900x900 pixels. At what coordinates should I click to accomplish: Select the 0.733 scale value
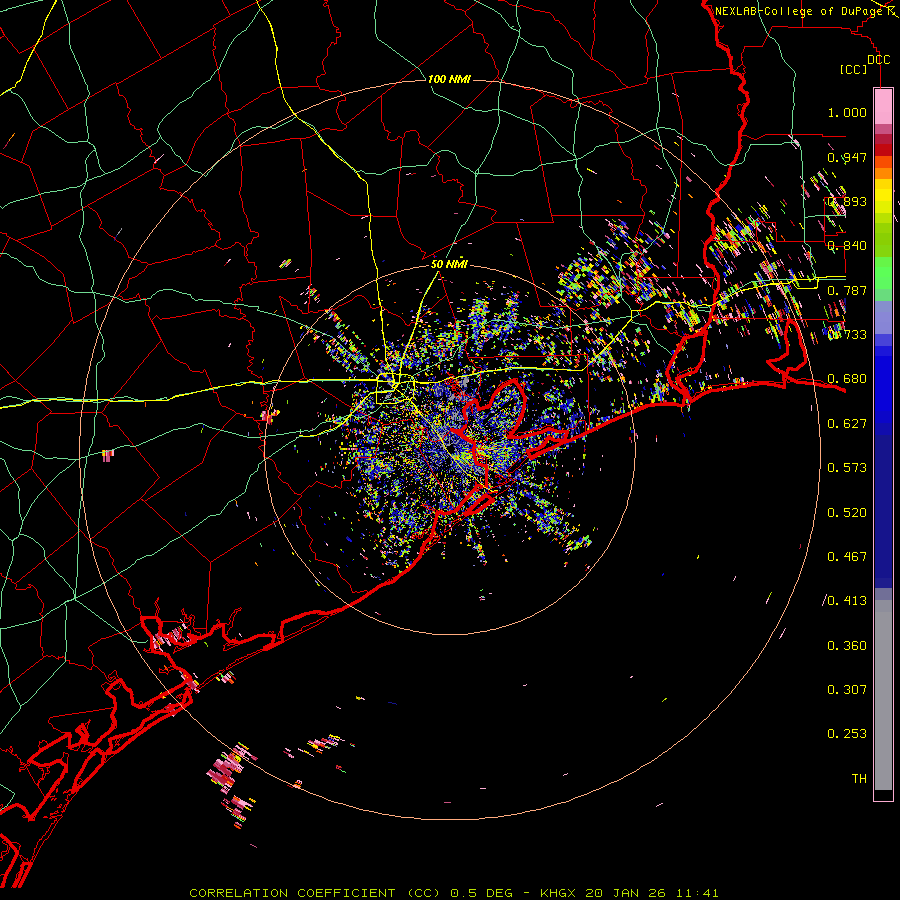click(847, 335)
